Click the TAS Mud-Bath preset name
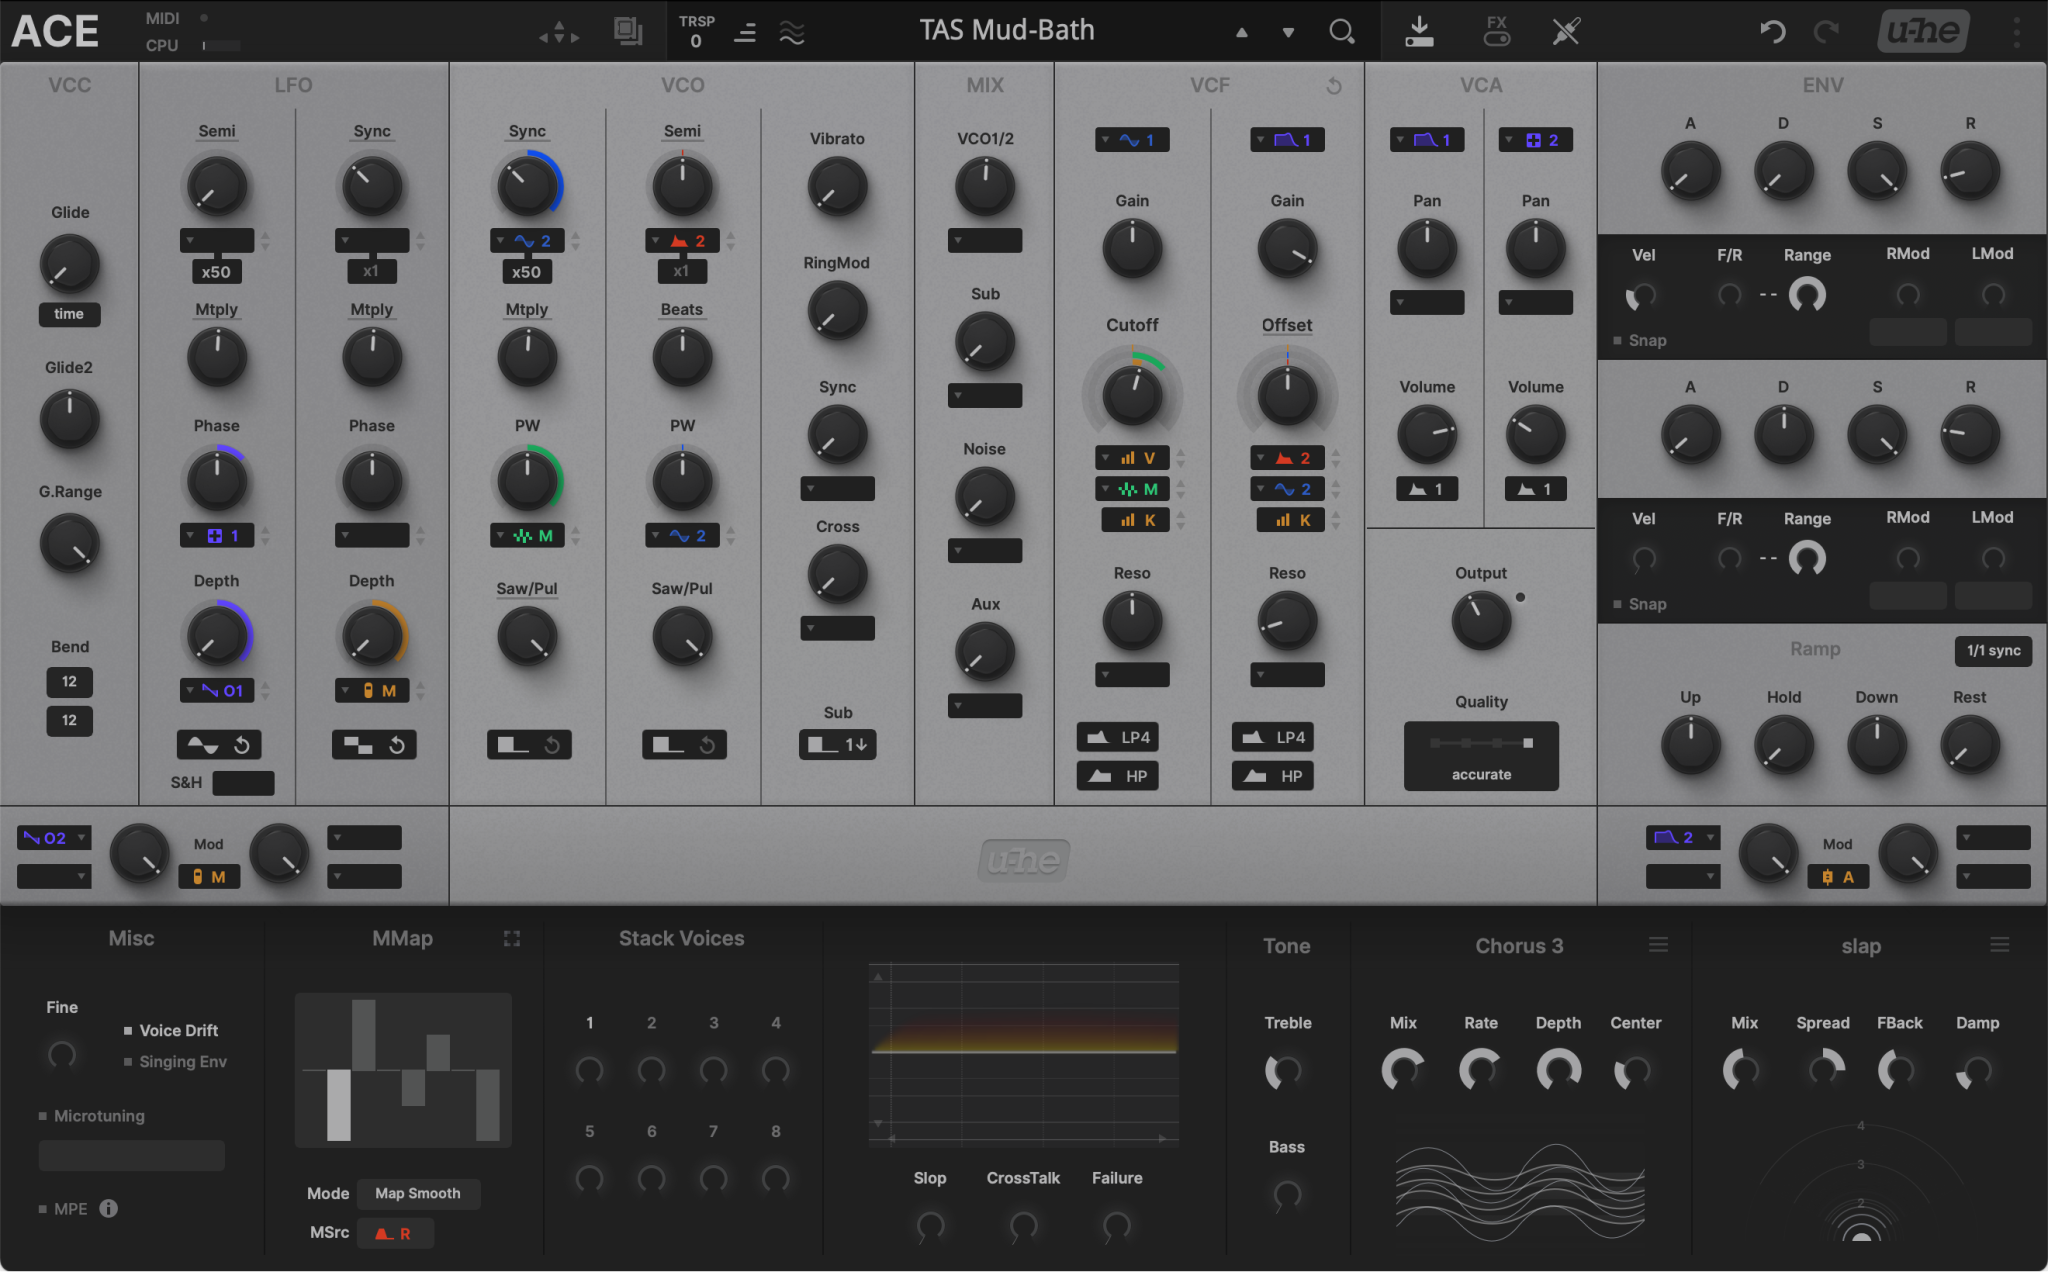2048x1272 pixels. click(x=1007, y=31)
